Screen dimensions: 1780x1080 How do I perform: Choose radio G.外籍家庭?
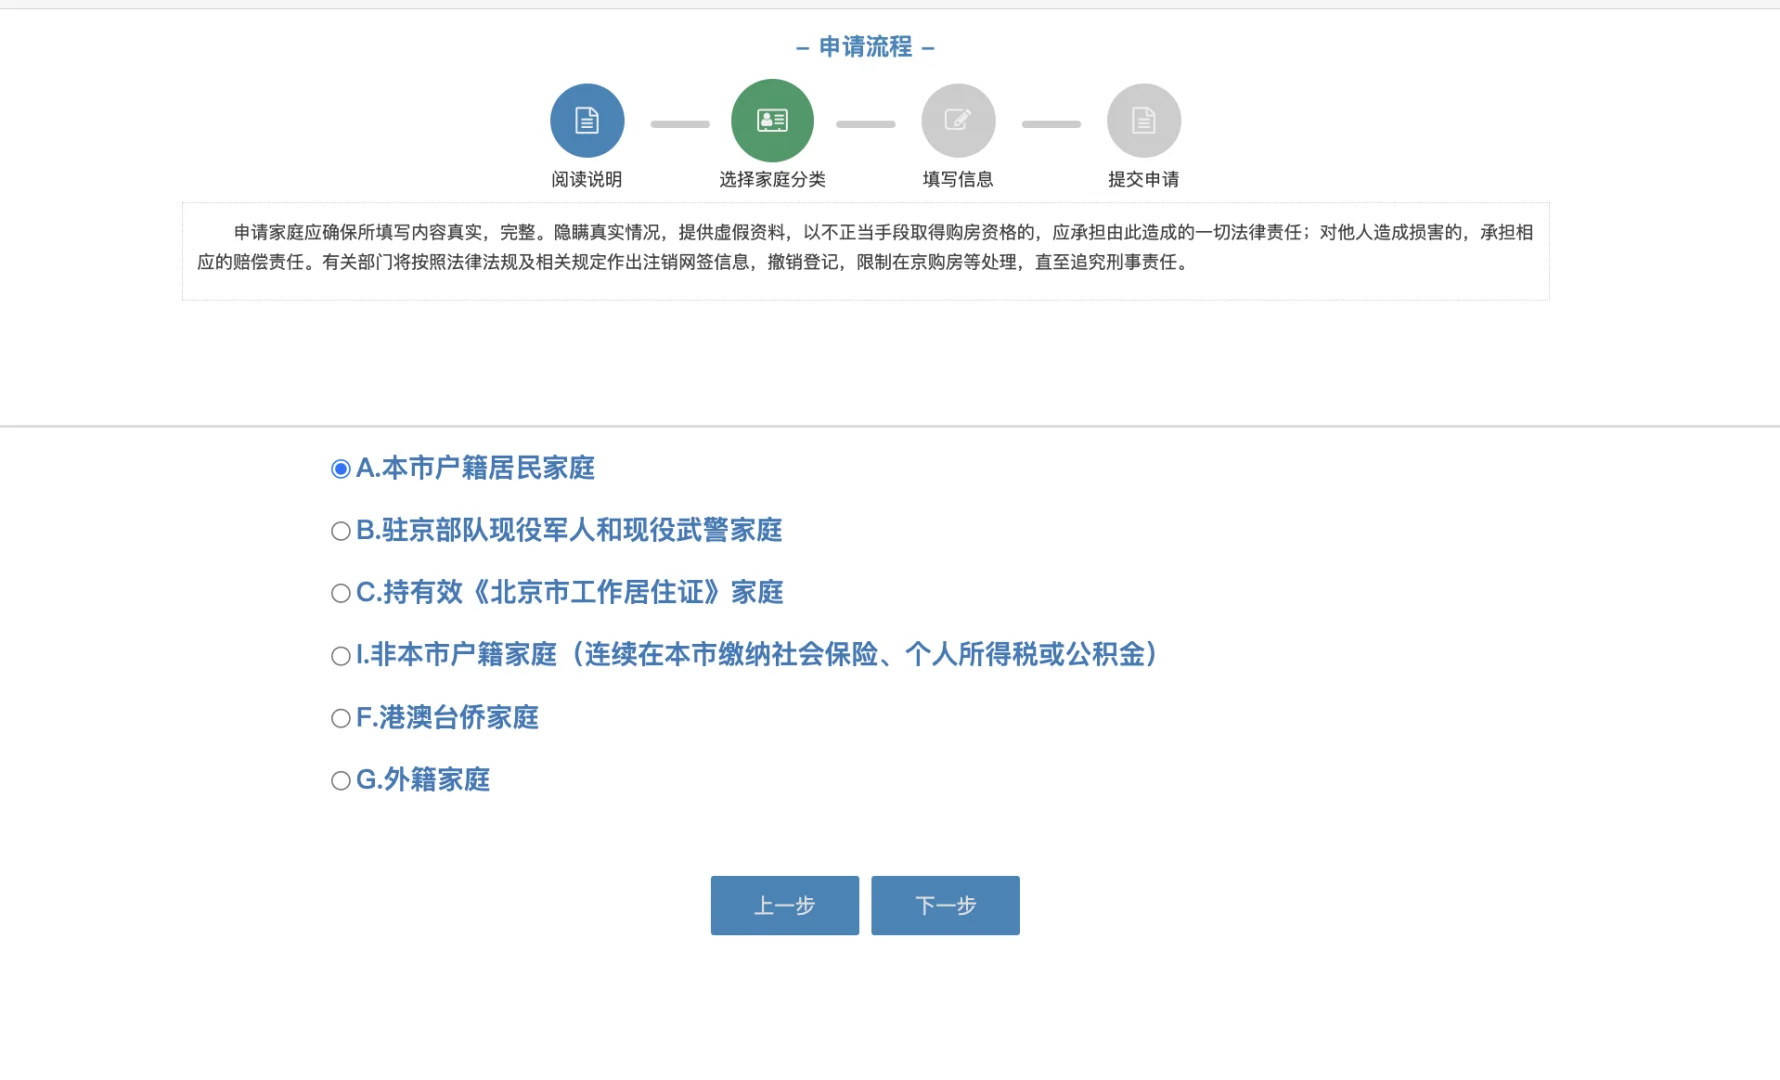click(341, 781)
